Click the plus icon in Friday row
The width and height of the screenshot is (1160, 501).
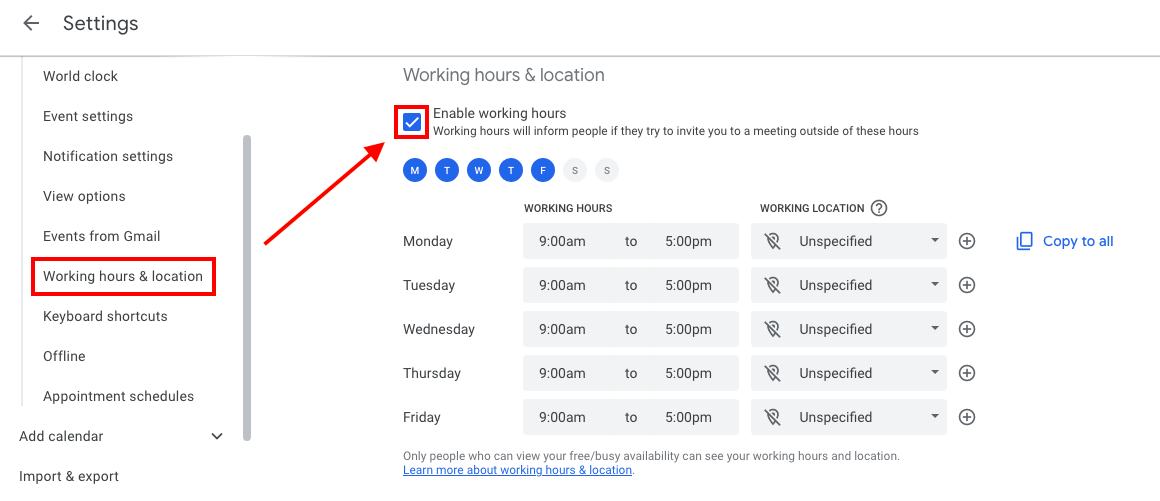pyautogui.click(x=967, y=417)
